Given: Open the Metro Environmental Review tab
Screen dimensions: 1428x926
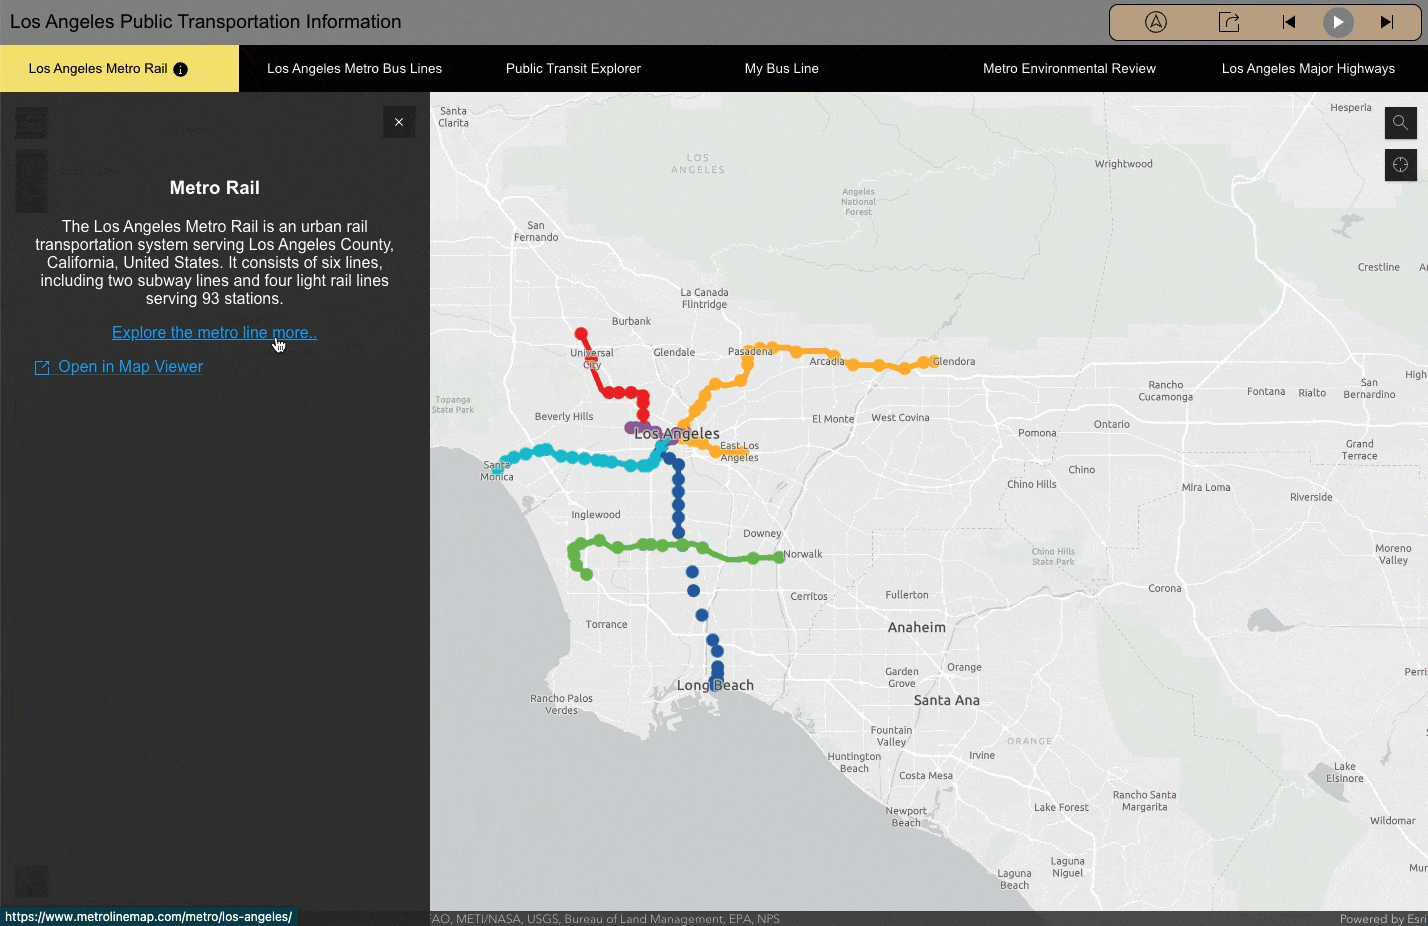Looking at the screenshot, I should [x=1069, y=69].
